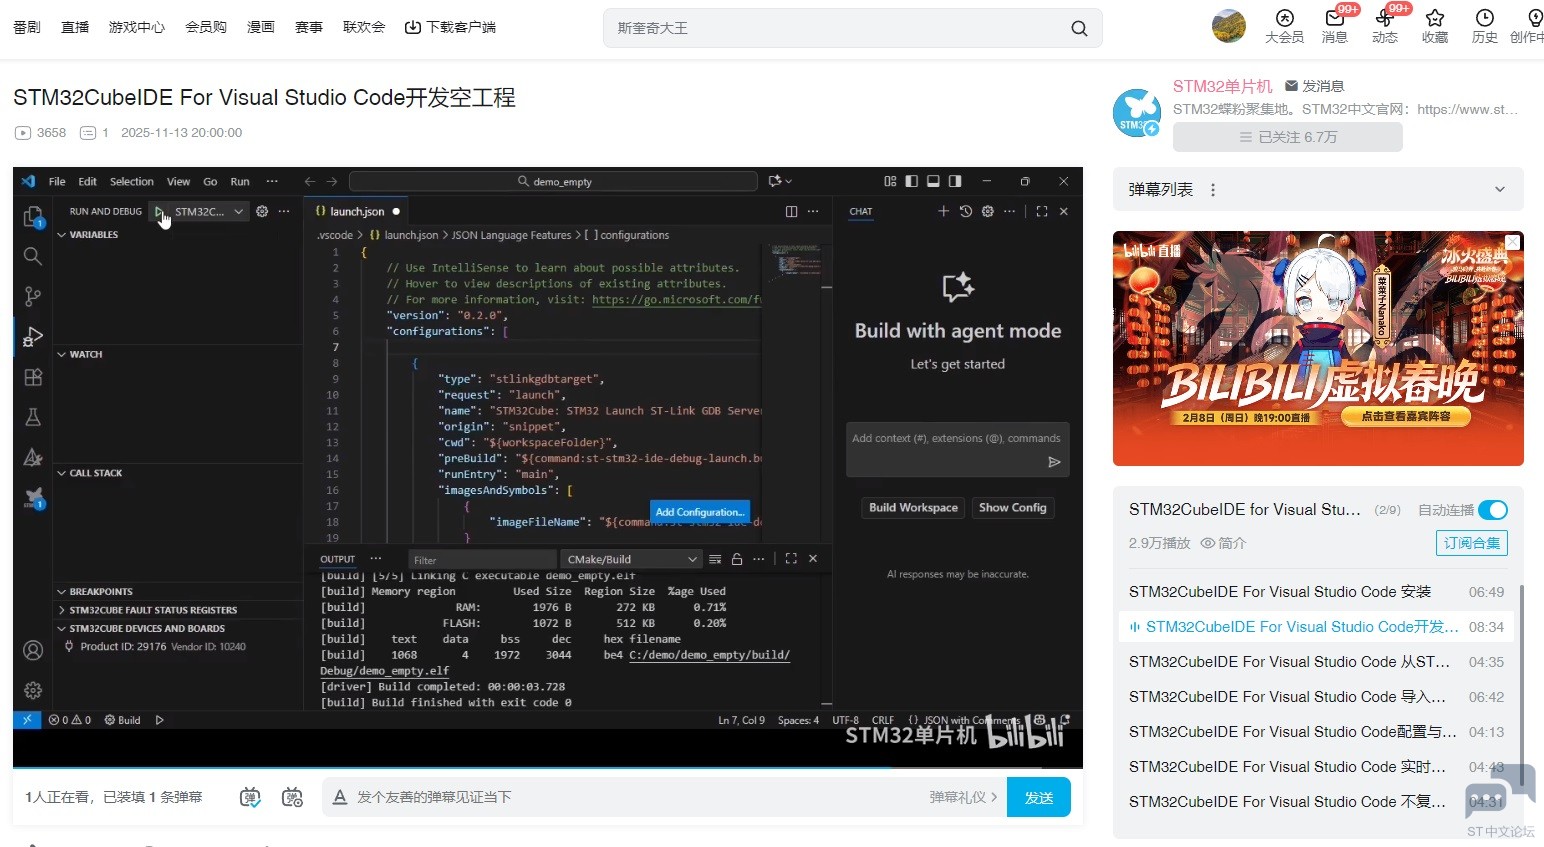The height and width of the screenshot is (847, 1544).
Task: Play 'STM32CubeIDE For Visual Studio Code 安装' video
Action: (1316, 592)
